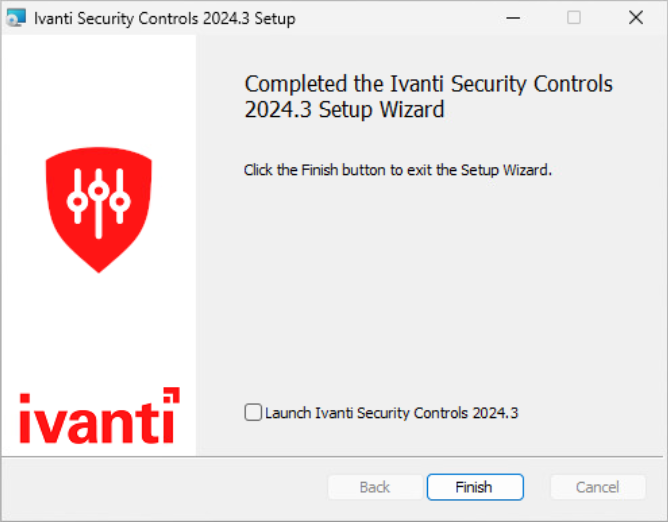
Task: Minimize the Setup window
Action: 512,18
